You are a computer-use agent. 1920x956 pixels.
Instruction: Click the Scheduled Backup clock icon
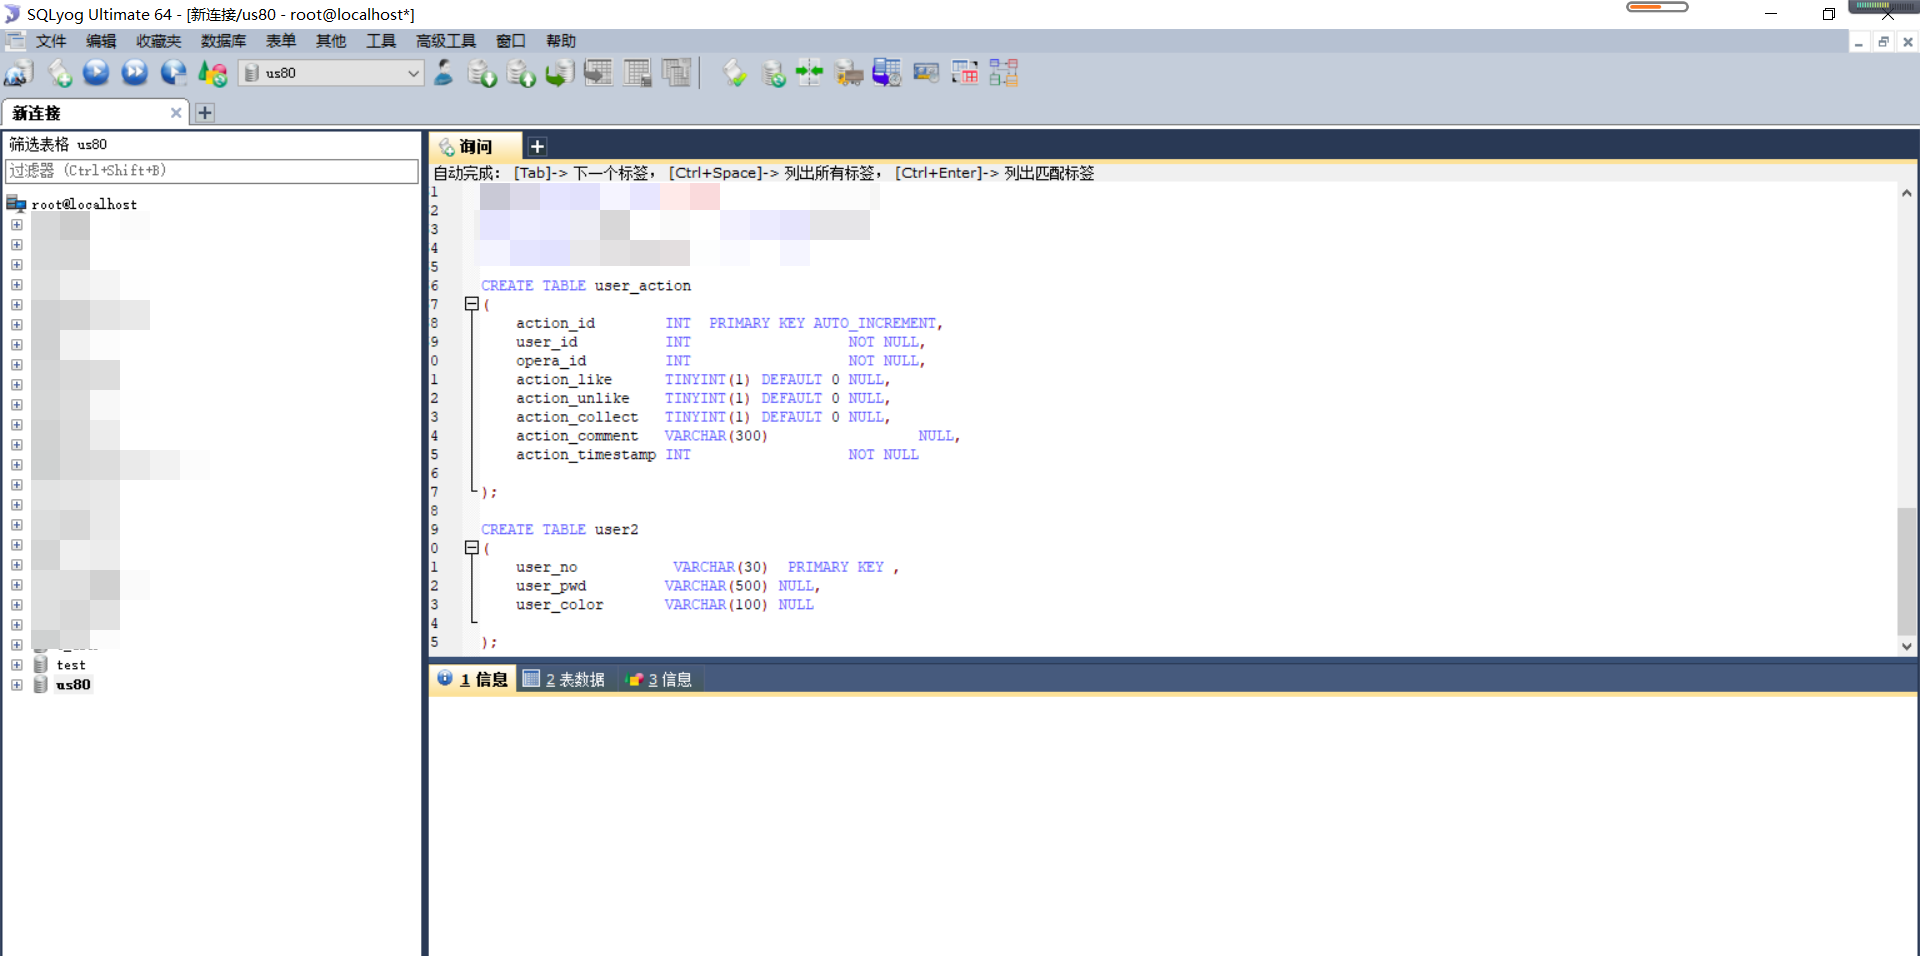pos(887,73)
